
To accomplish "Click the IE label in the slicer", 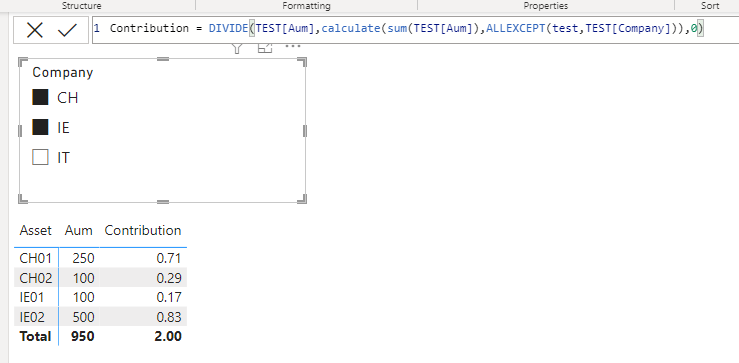I will pos(64,128).
